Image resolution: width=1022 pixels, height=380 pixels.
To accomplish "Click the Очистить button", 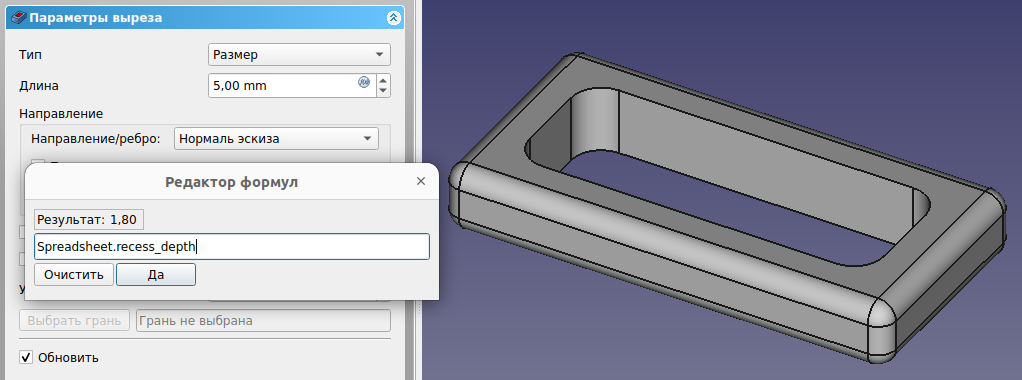I will (74, 274).
